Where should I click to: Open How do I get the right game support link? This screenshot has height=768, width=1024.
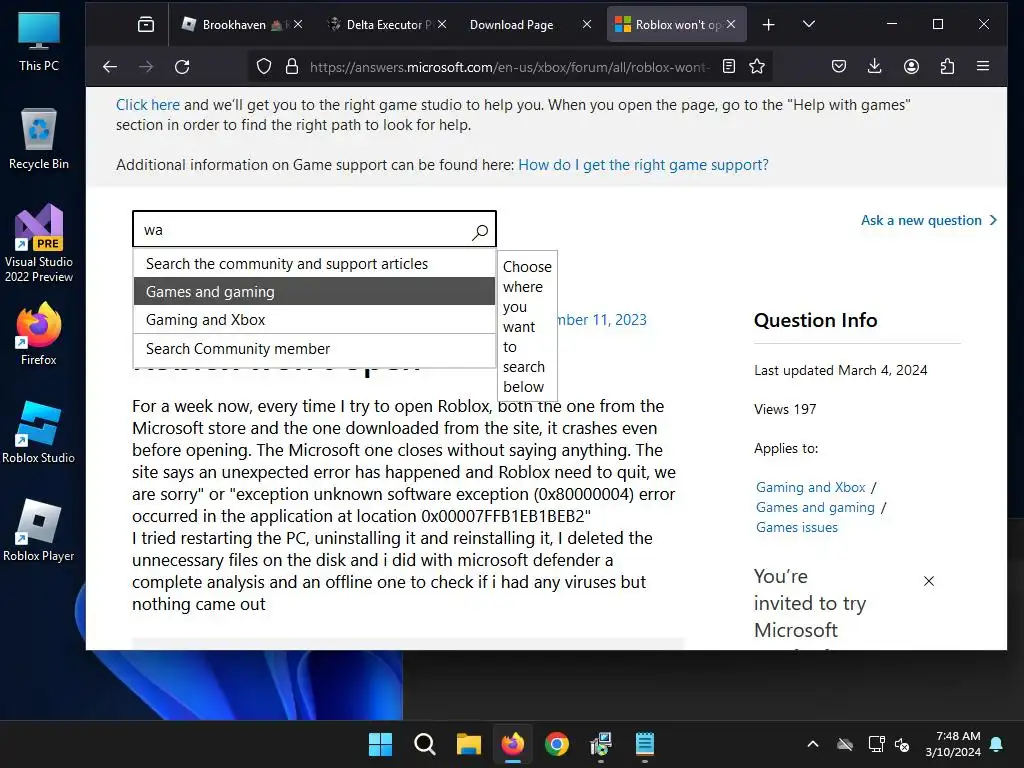[x=643, y=165]
